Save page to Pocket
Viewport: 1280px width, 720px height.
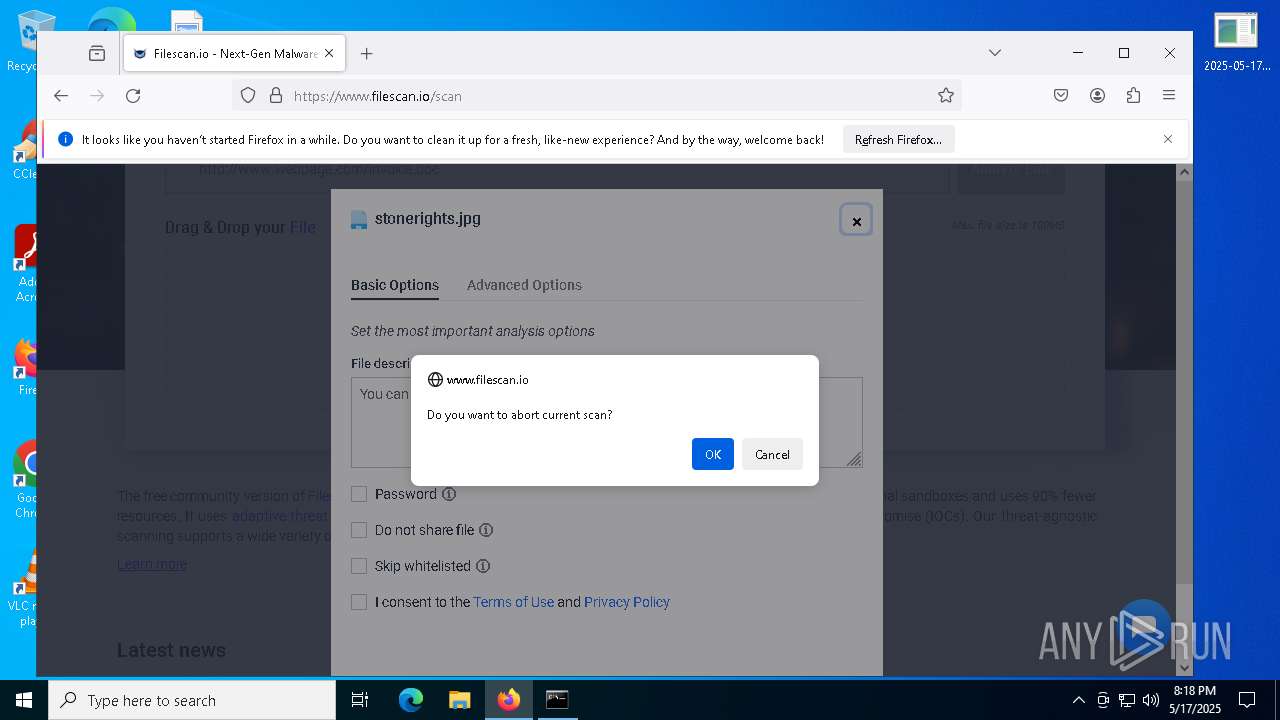pos(1061,96)
